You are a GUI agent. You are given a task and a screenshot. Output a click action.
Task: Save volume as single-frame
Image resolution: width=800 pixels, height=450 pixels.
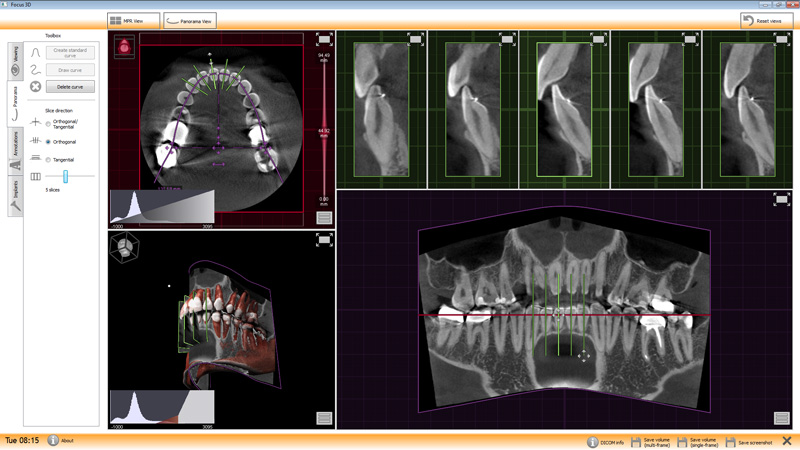coord(697,441)
